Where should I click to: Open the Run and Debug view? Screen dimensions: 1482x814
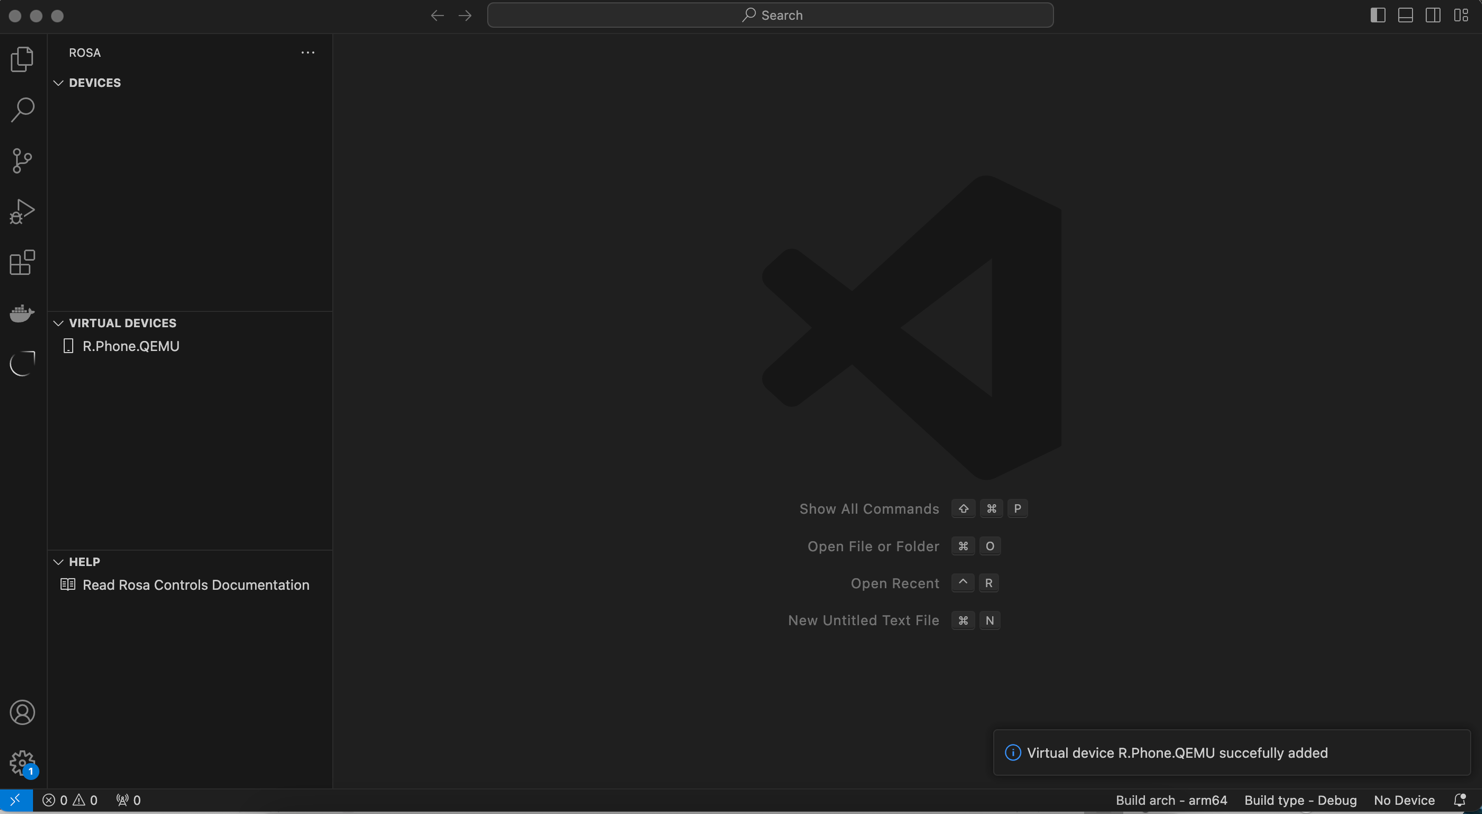[22, 212]
